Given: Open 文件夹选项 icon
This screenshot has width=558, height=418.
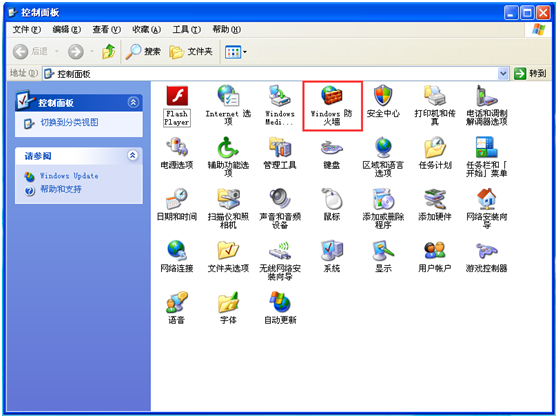Looking at the screenshot, I should click(228, 256).
